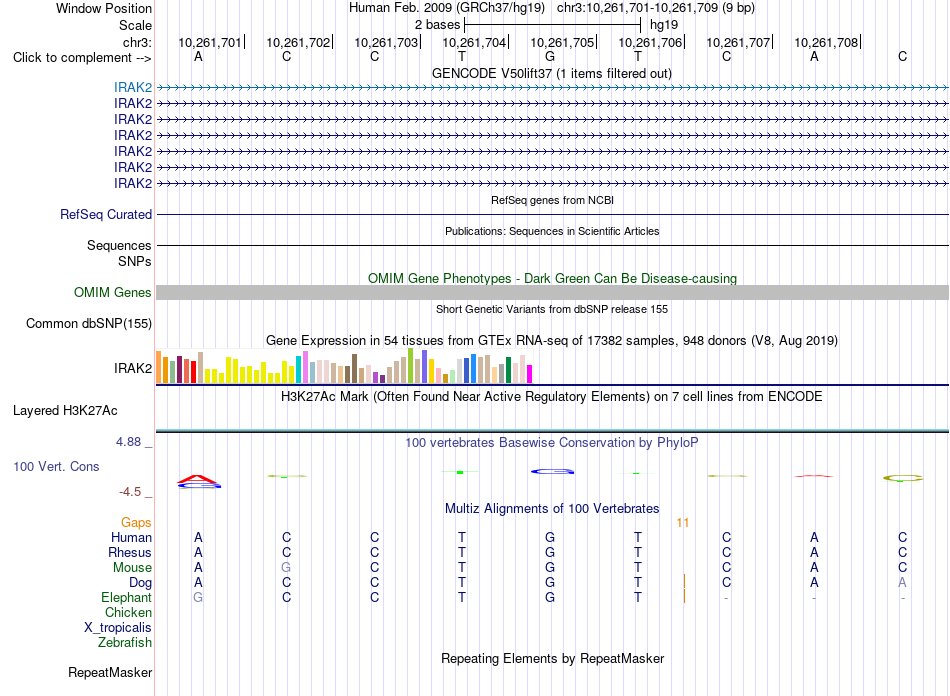Click the red A PhyloP conservation logo

tap(199, 482)
